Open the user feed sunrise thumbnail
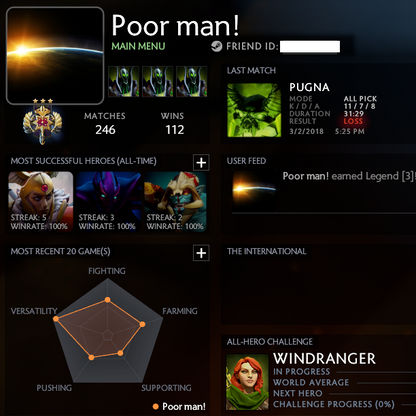The width and height of the screenshot is (416, 416). (254, 191)
